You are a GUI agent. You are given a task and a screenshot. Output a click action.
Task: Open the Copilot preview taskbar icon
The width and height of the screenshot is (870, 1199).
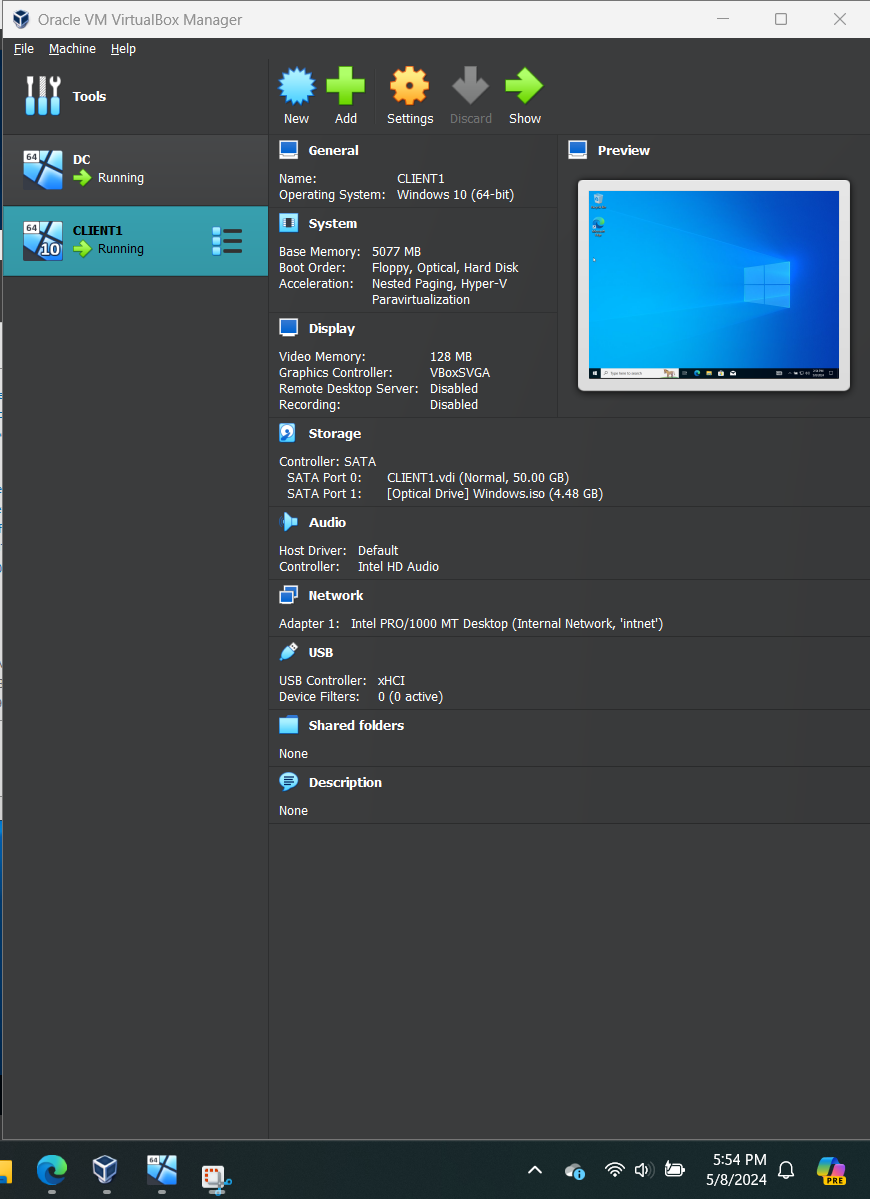pos(831,1171)
